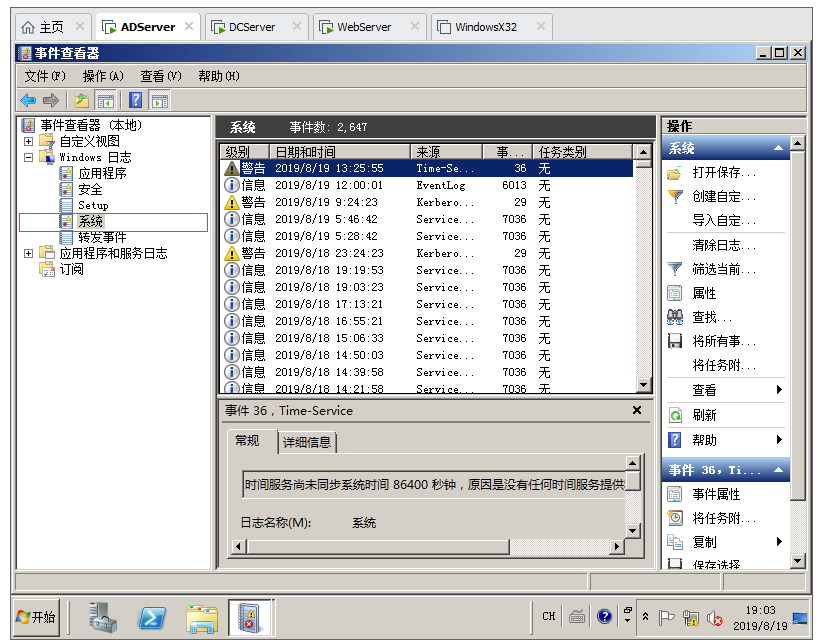Click actions pane scrollbar down arrow
Screen dimensions: 819x642
tap(797, 561)
